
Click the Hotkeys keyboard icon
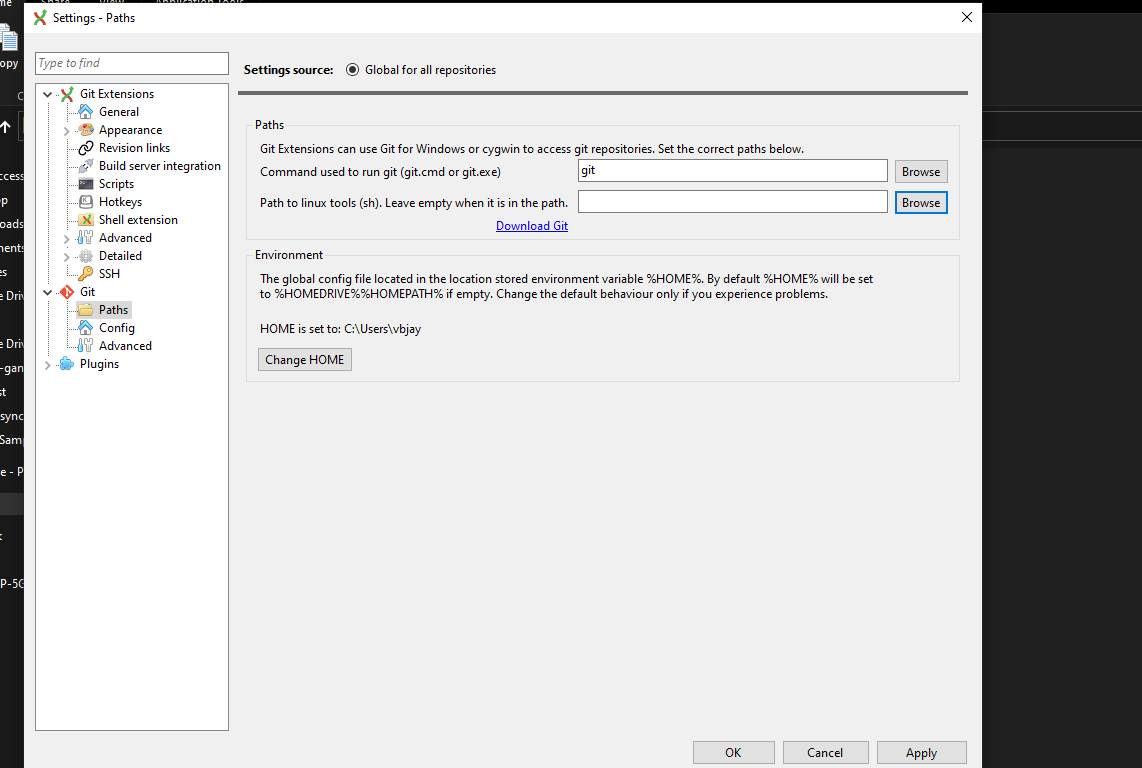[86, 202]
